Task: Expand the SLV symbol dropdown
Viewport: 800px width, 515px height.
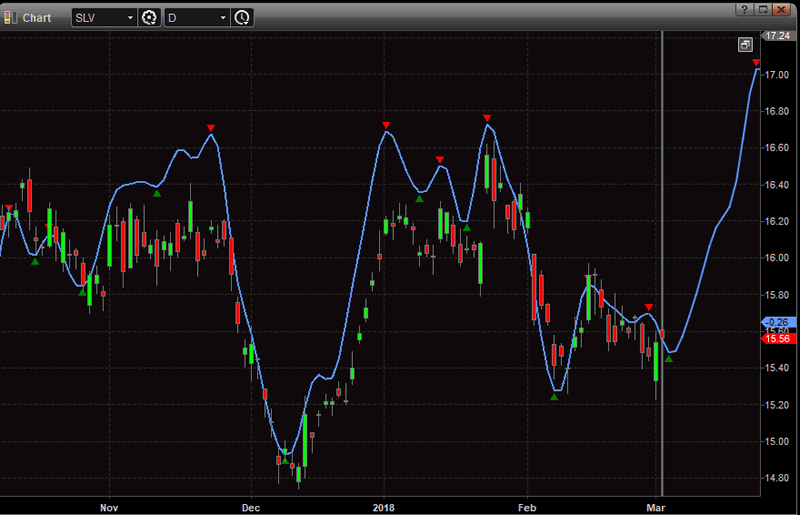Action: [130, 17]
